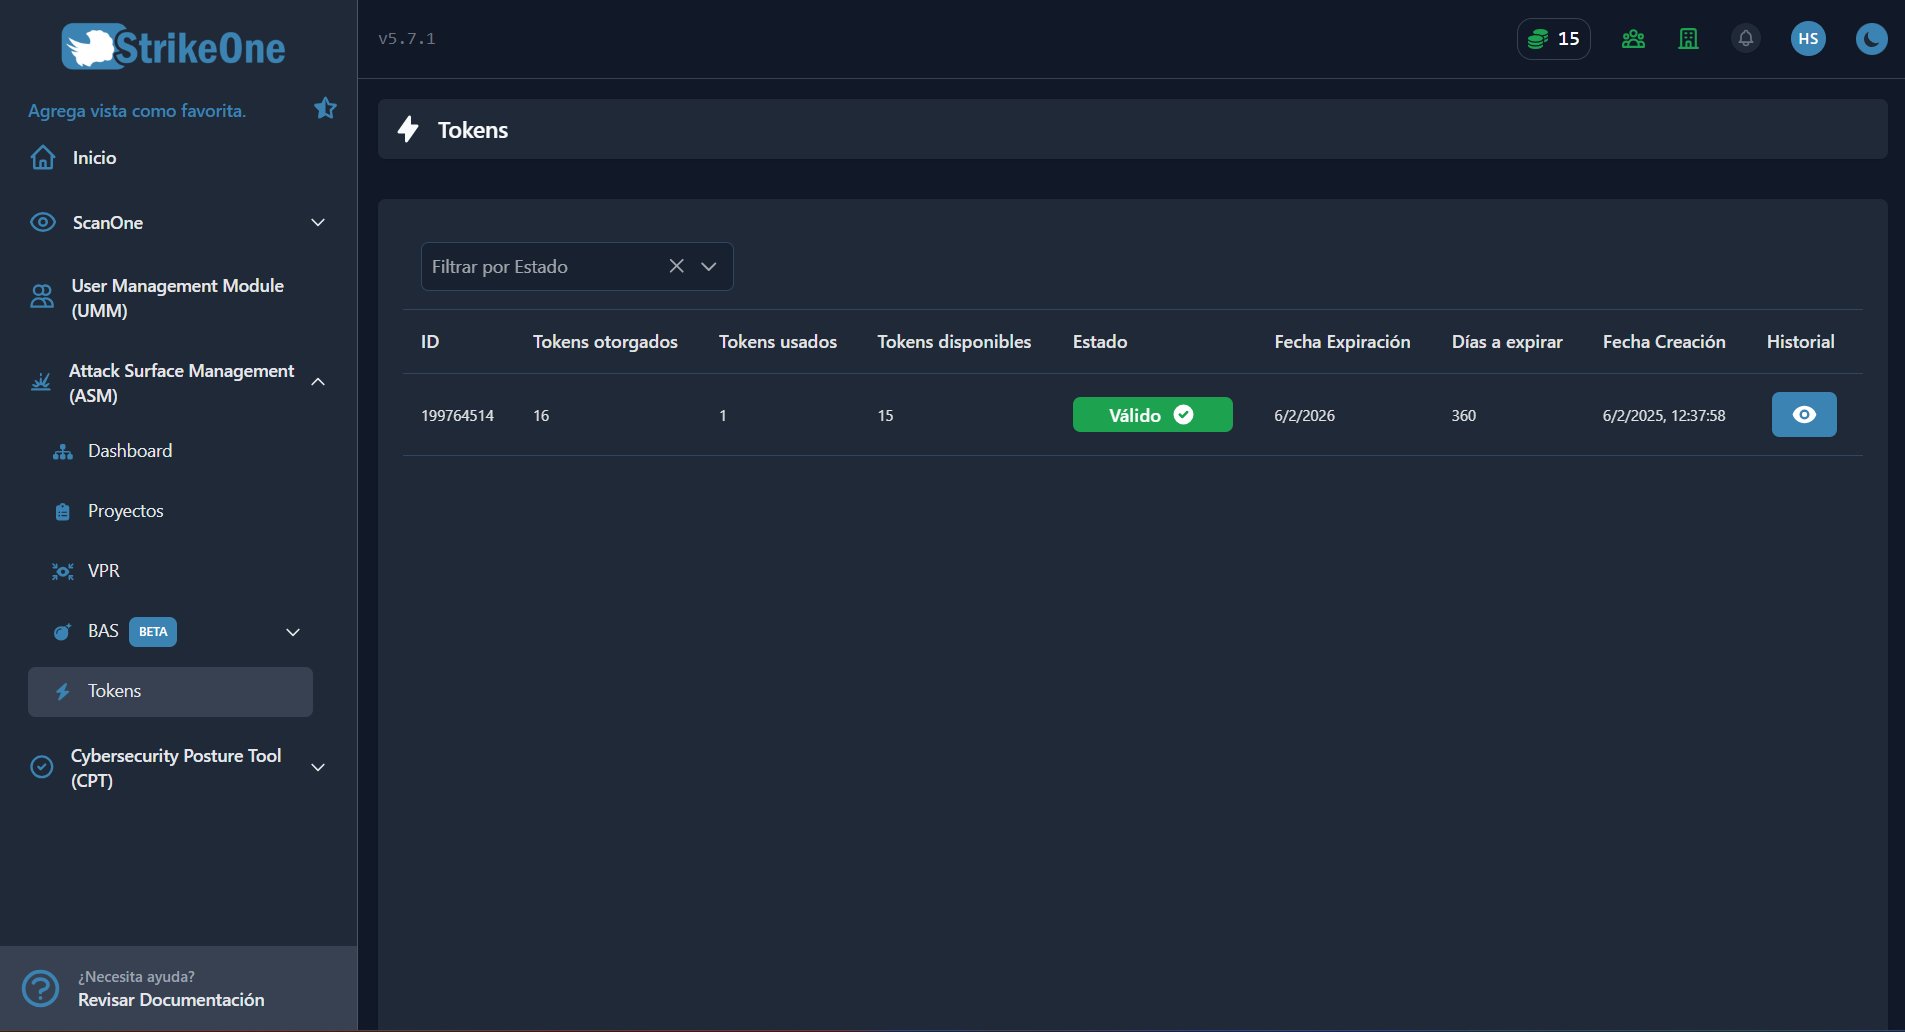
Task: View the token history with the eye button
Action: [1803, 414]
